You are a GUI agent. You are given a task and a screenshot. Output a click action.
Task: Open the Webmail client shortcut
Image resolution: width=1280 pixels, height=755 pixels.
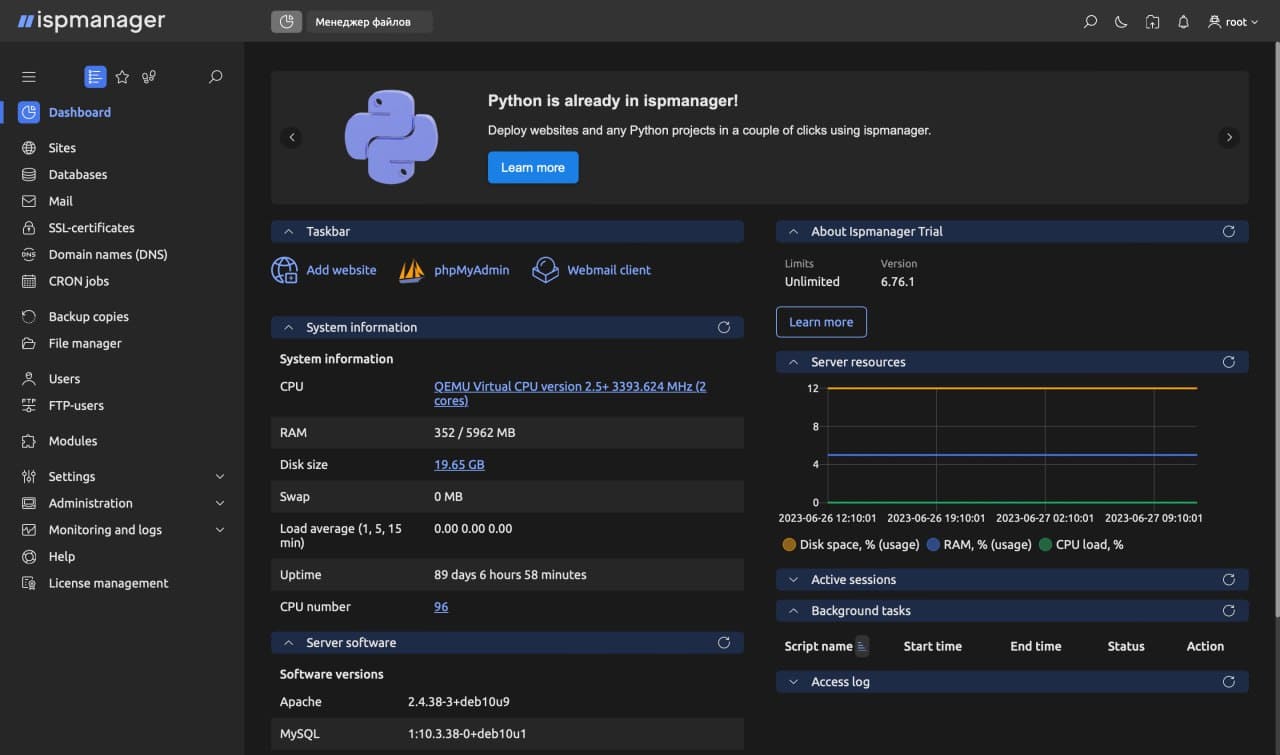click(591, 270)
